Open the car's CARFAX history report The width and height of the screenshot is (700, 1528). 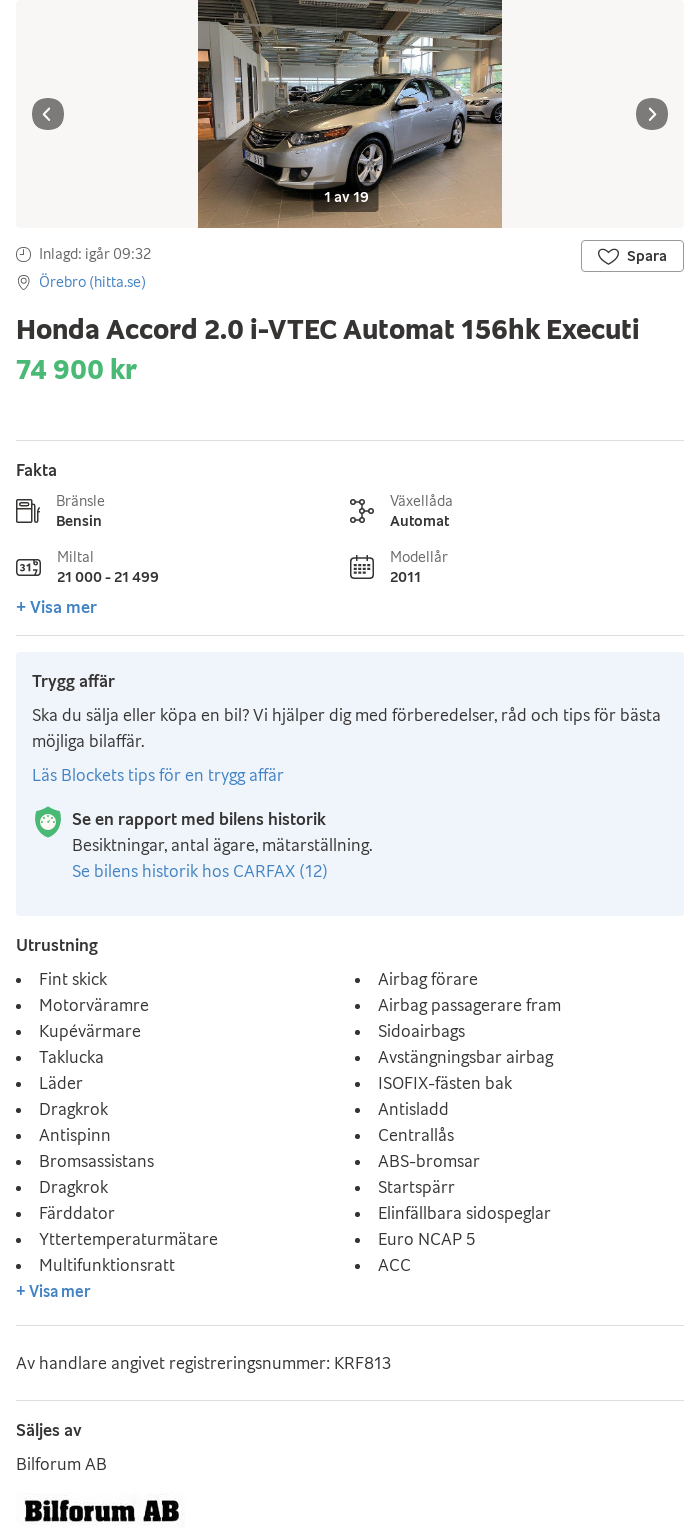[x=200, y=871]
